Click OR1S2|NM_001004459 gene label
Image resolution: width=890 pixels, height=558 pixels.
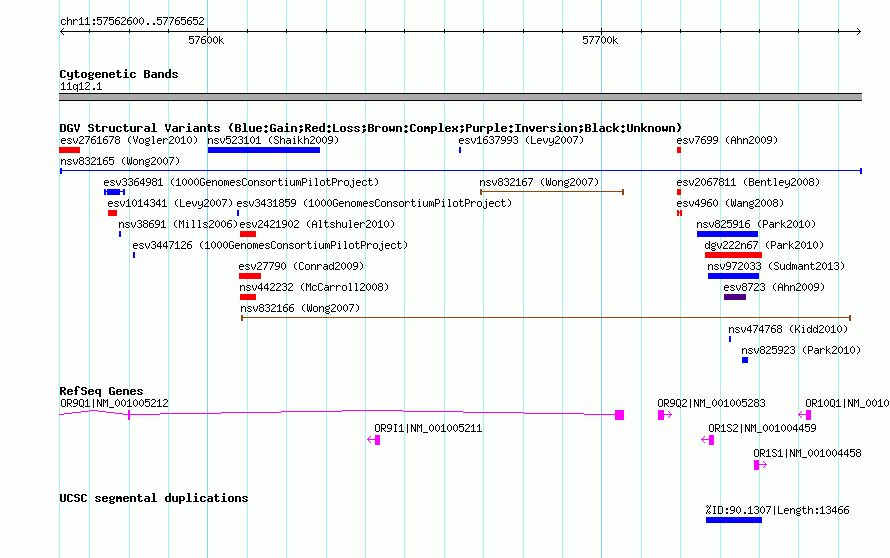[762, 429]
